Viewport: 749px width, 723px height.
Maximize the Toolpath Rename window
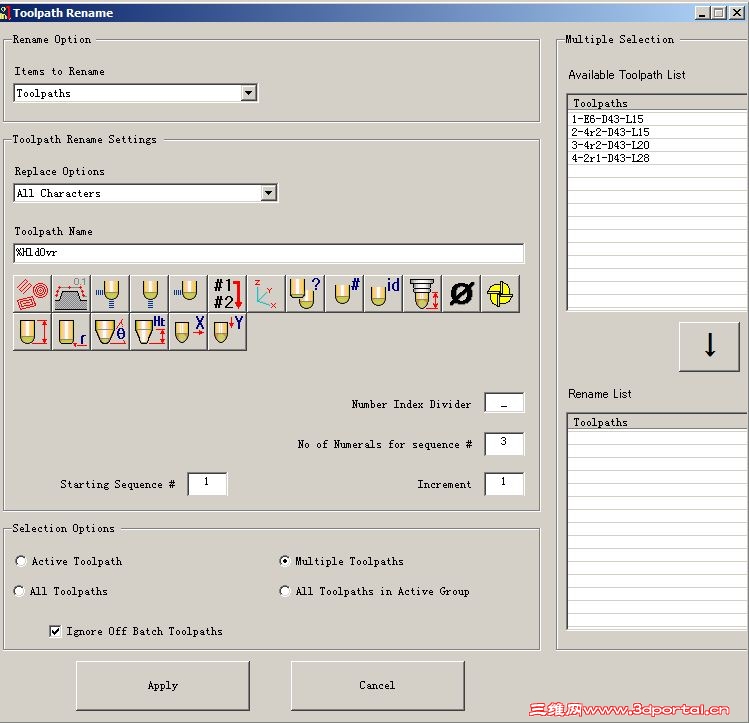tap(718, 13)
